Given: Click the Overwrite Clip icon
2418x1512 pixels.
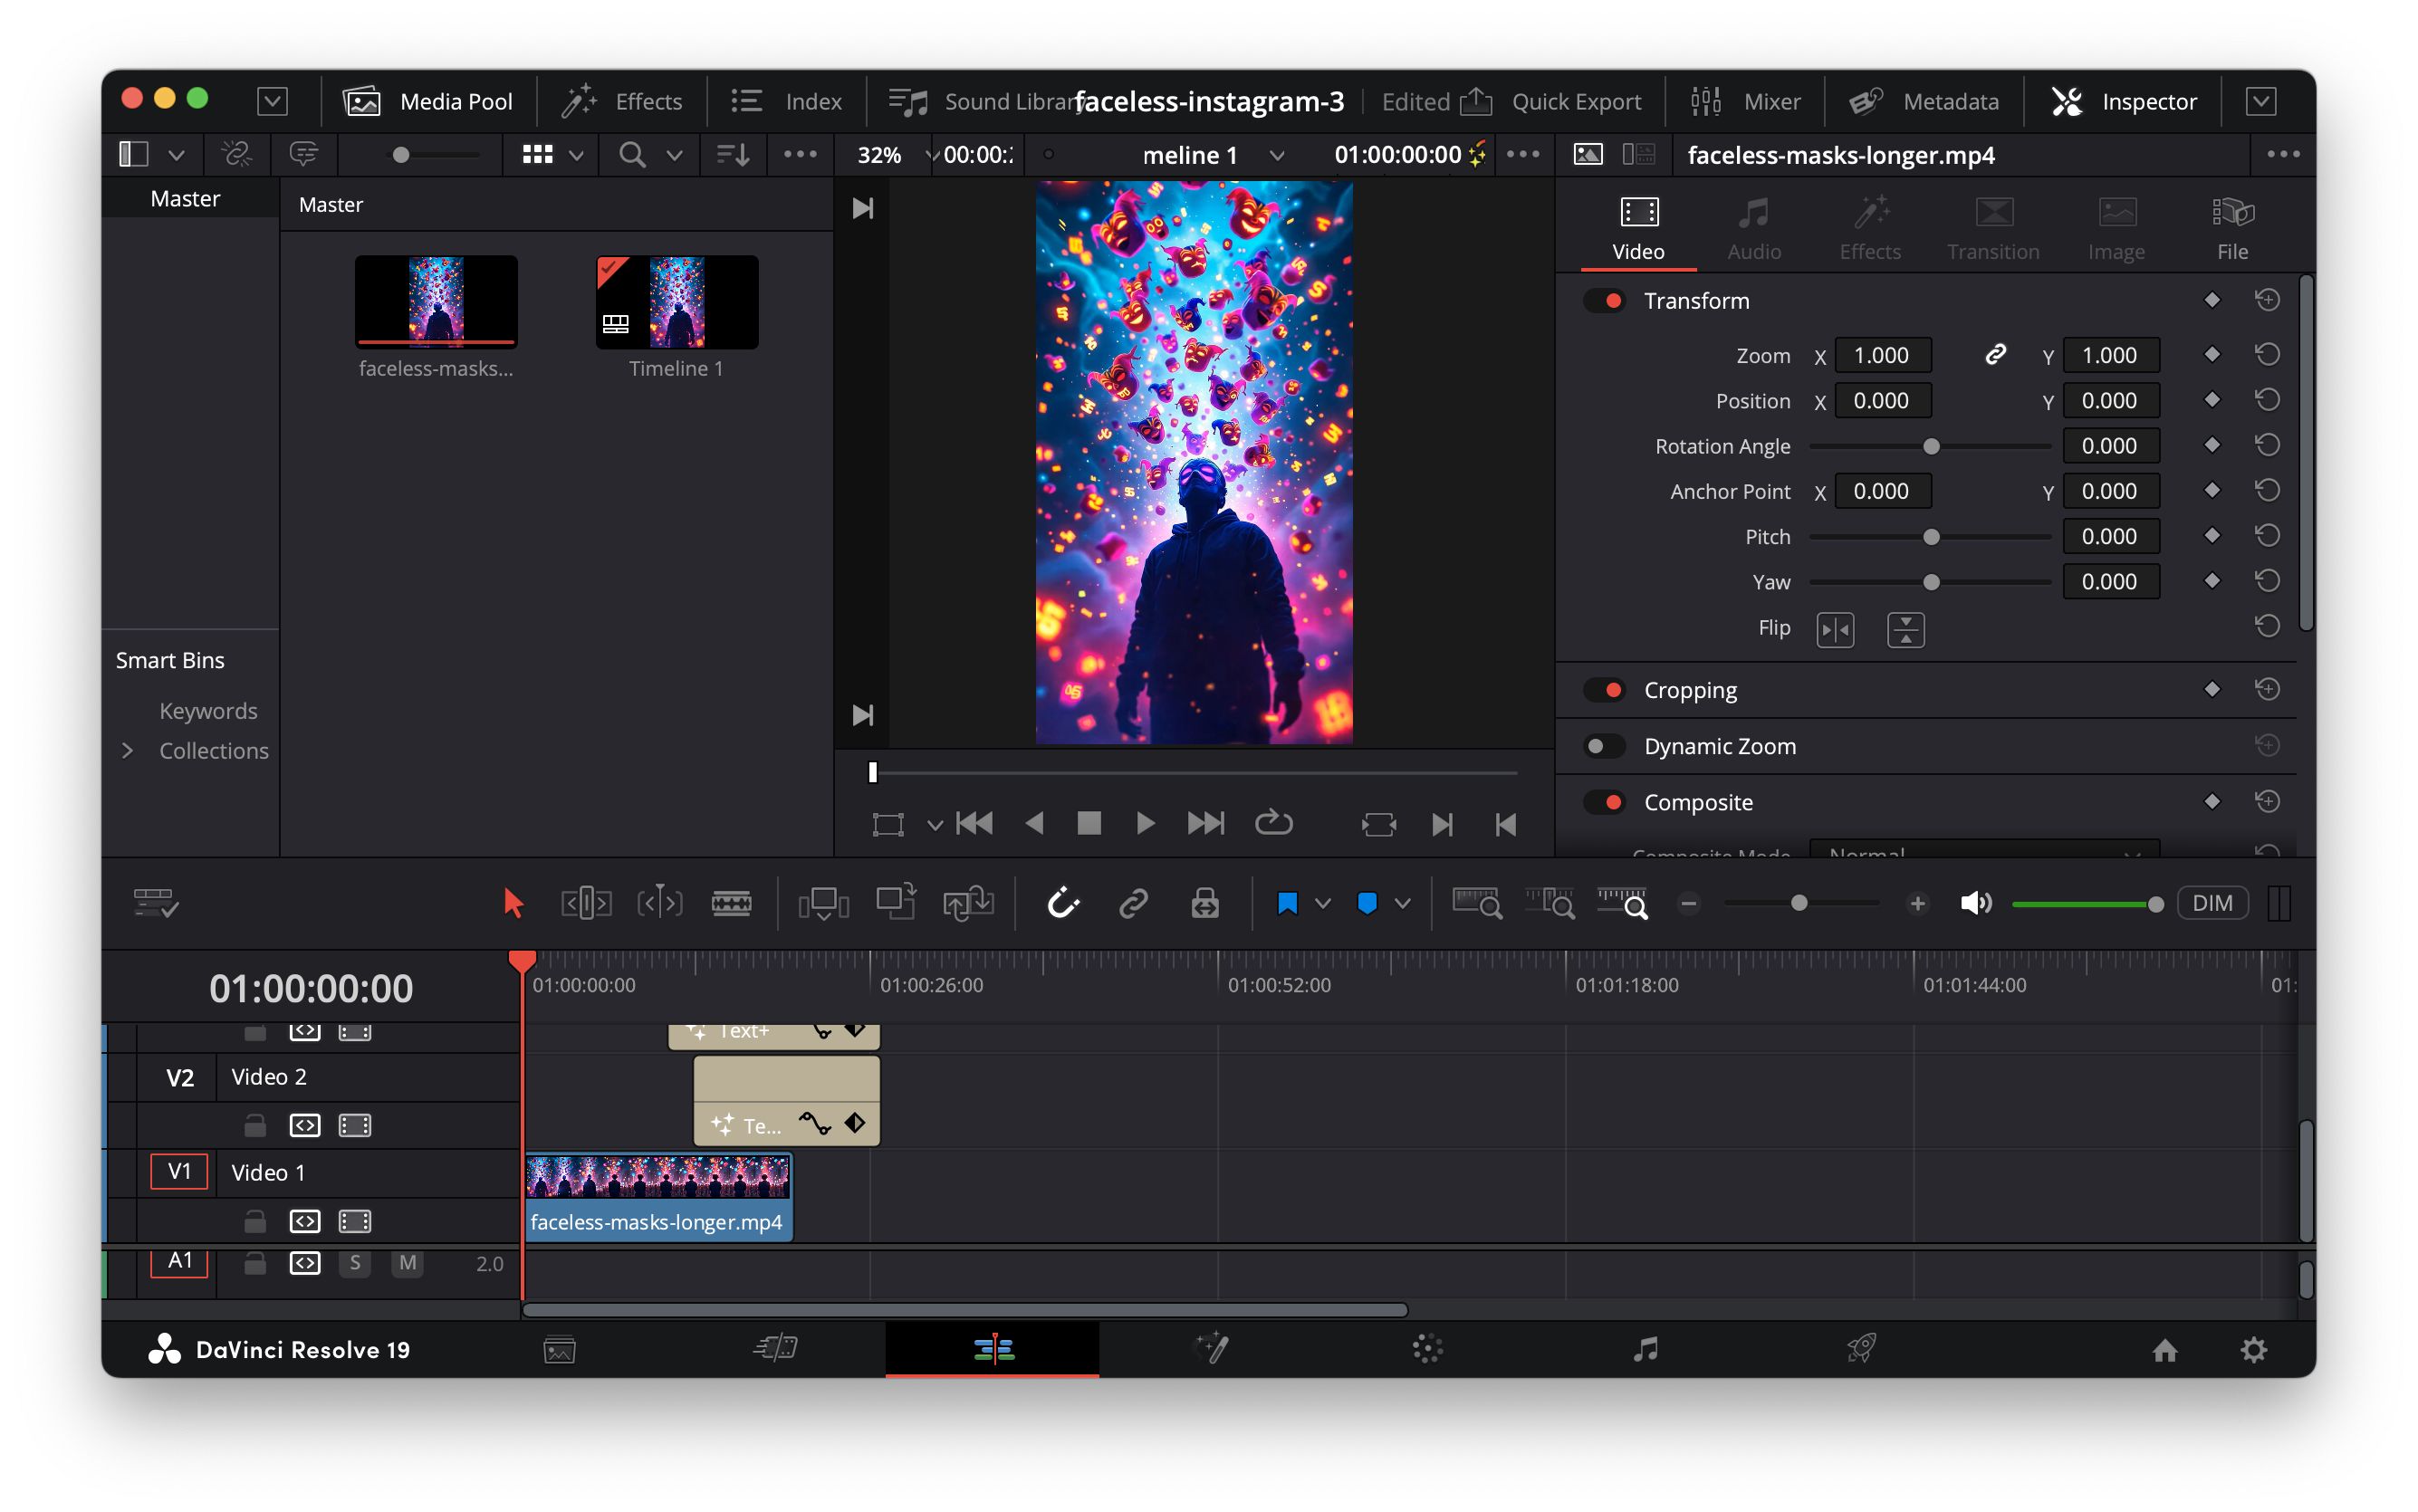Looking at the screenshot, I should click(896, 901).
